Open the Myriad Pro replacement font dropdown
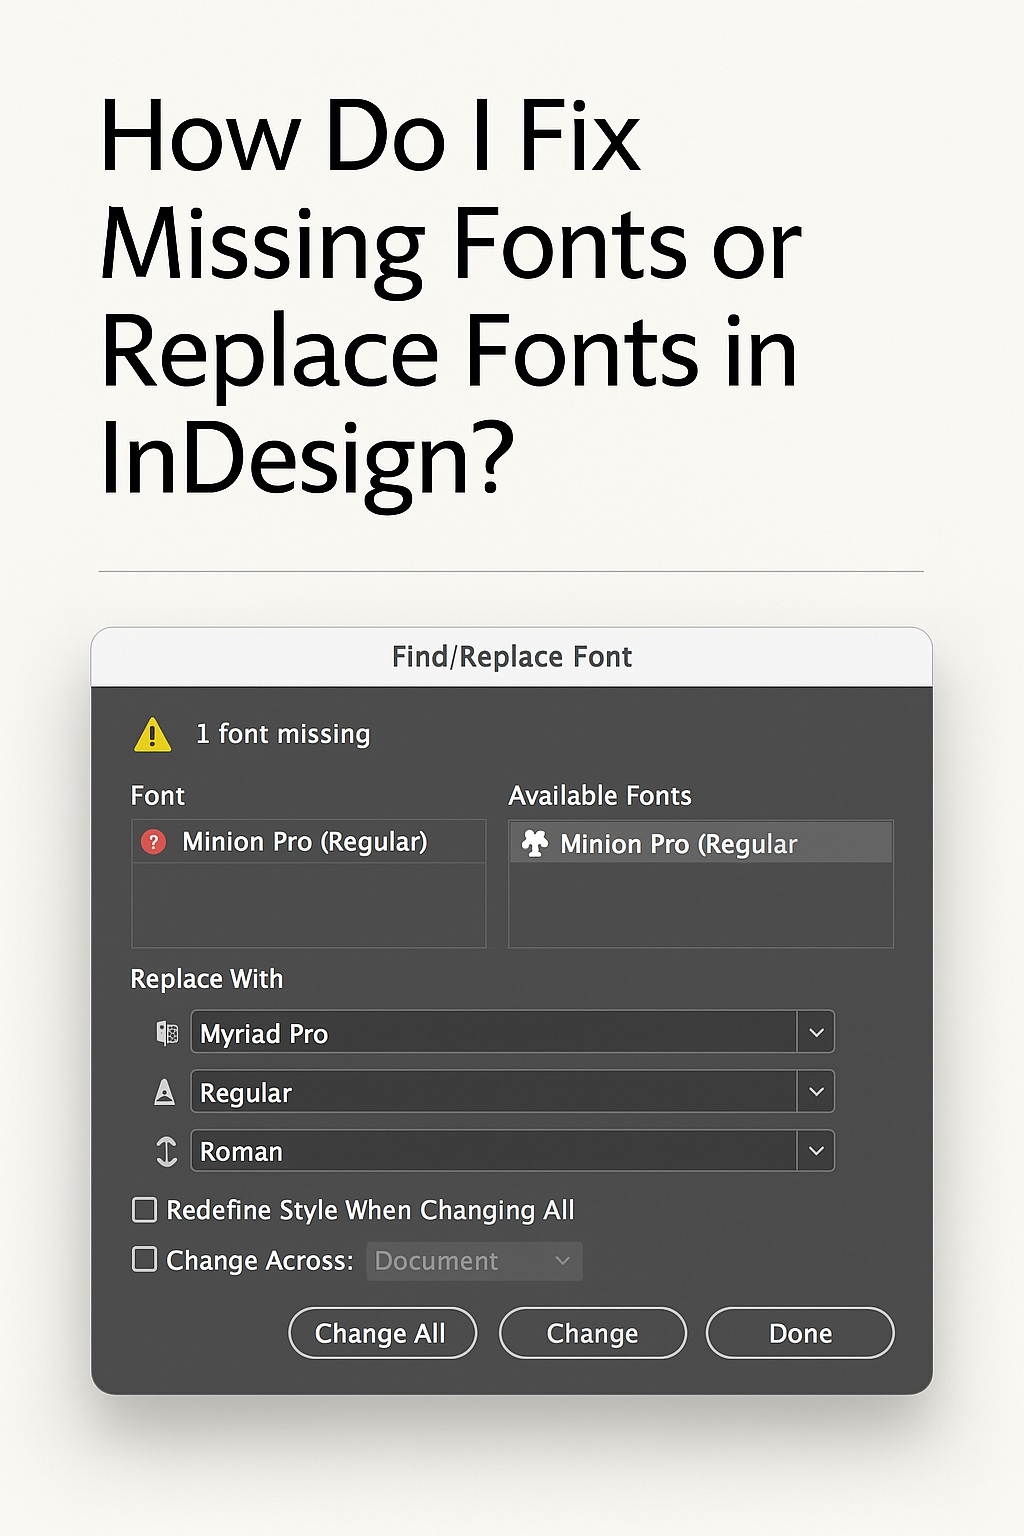This screenshot has width=1024, height=1536. pos(817,1032)
